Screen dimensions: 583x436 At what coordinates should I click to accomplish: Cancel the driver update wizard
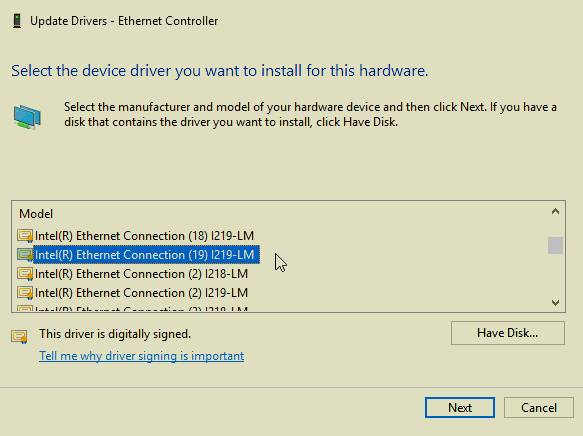pos(539,408)
